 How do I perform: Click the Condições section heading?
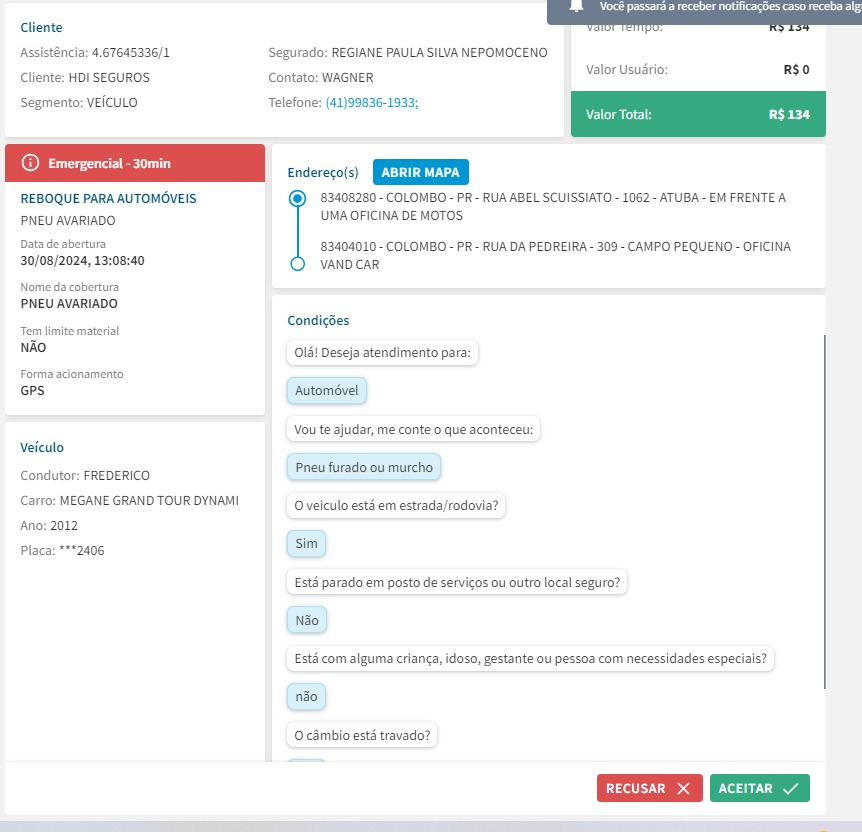[318, 321]
